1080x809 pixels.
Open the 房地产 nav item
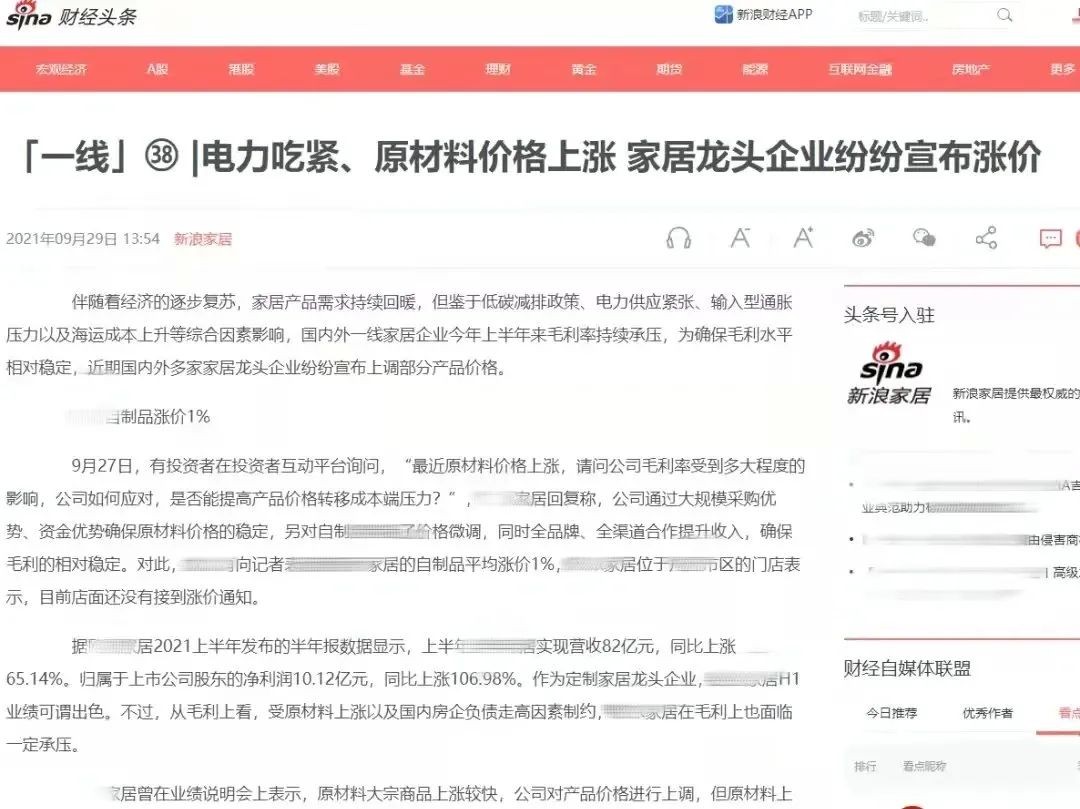[x=971, y=69]
